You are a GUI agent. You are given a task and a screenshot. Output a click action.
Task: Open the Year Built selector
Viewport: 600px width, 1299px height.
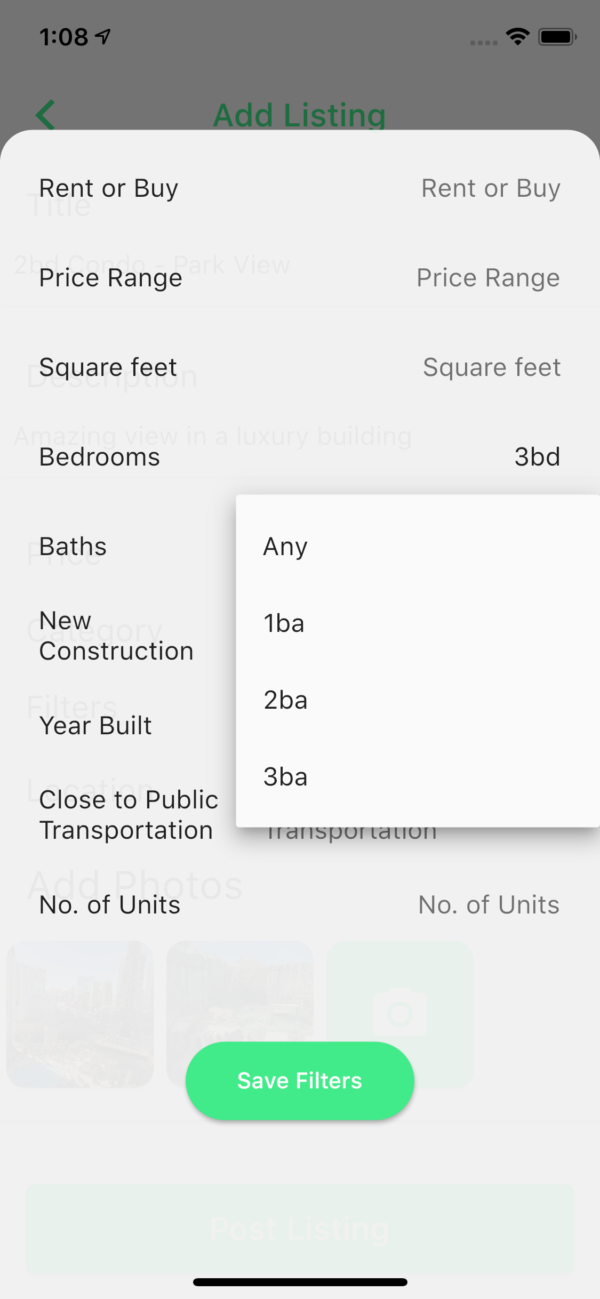click(96, 726)
